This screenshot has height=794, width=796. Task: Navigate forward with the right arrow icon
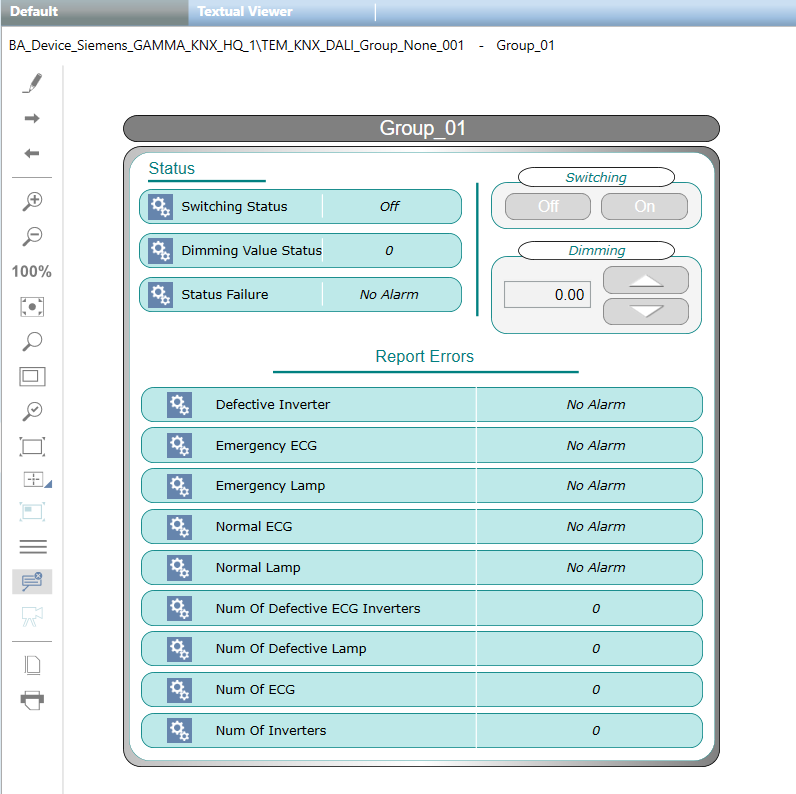tap(32, 118)
